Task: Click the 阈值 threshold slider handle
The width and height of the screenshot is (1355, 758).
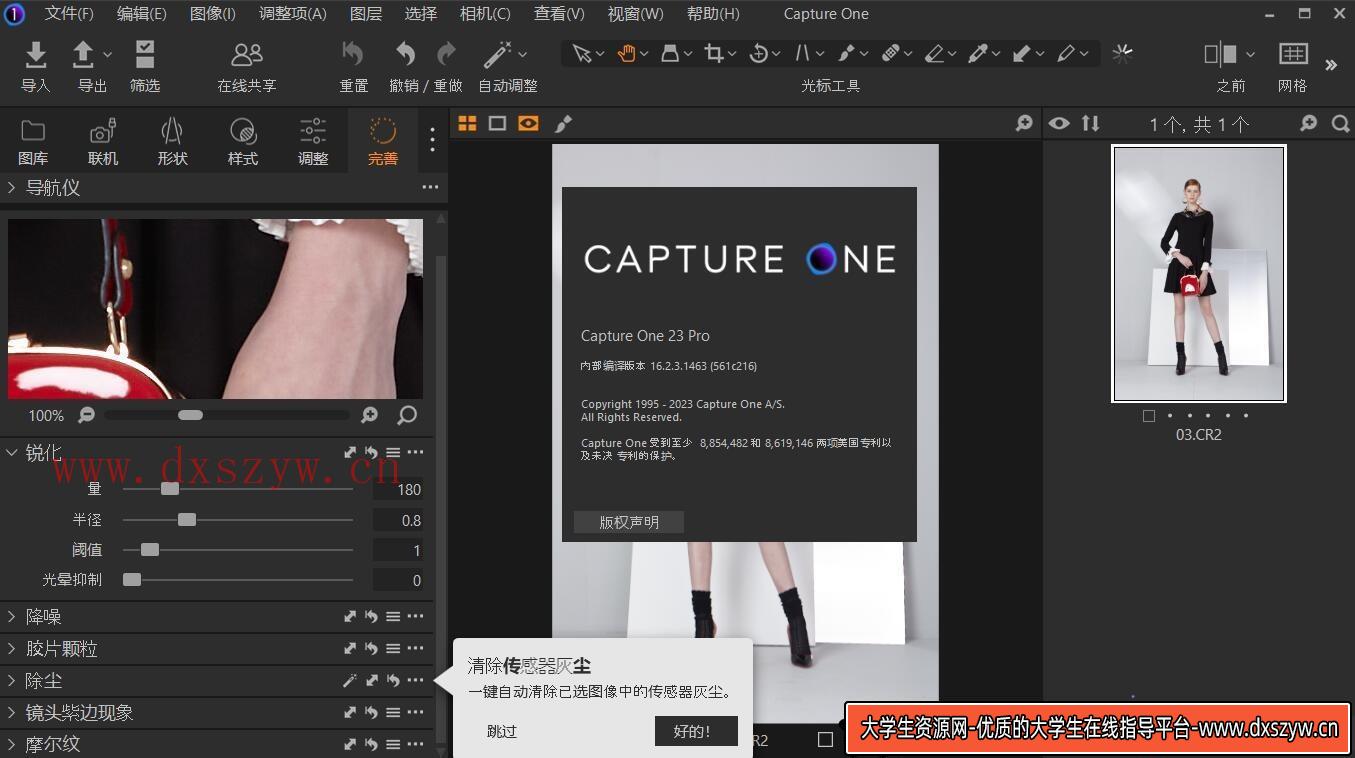Action: coord(150,549)
